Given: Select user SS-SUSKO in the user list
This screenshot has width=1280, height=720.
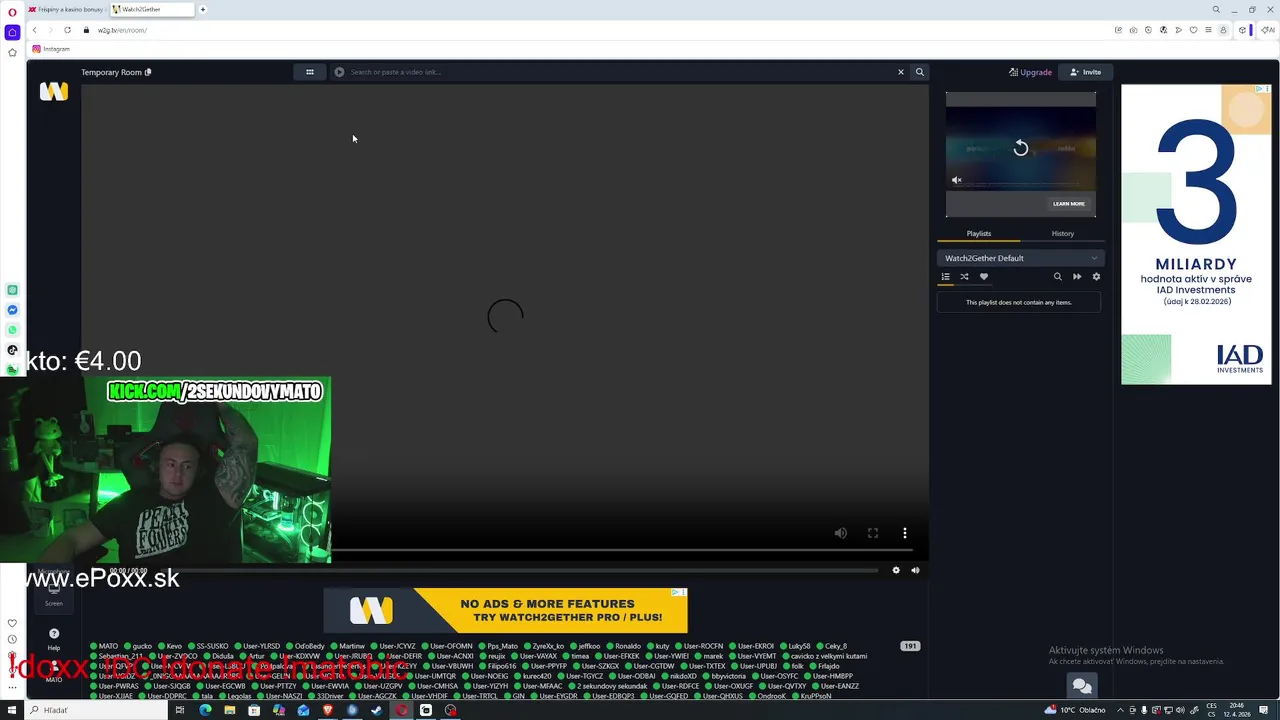Looking at the screenshot, I should click(207, 646).
